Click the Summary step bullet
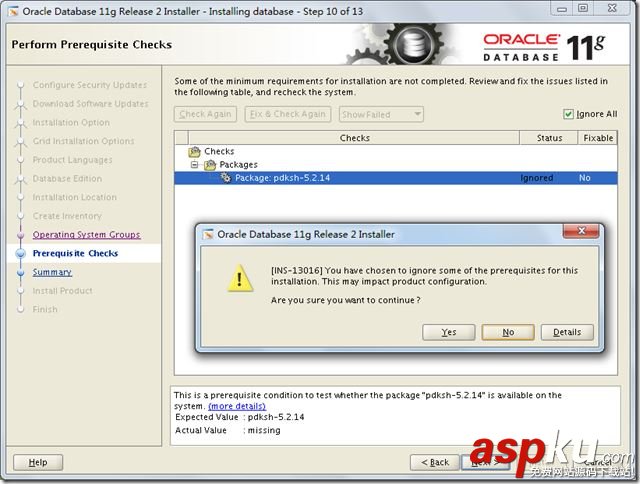This screenshot has width=640, height=484. point(20,272)
